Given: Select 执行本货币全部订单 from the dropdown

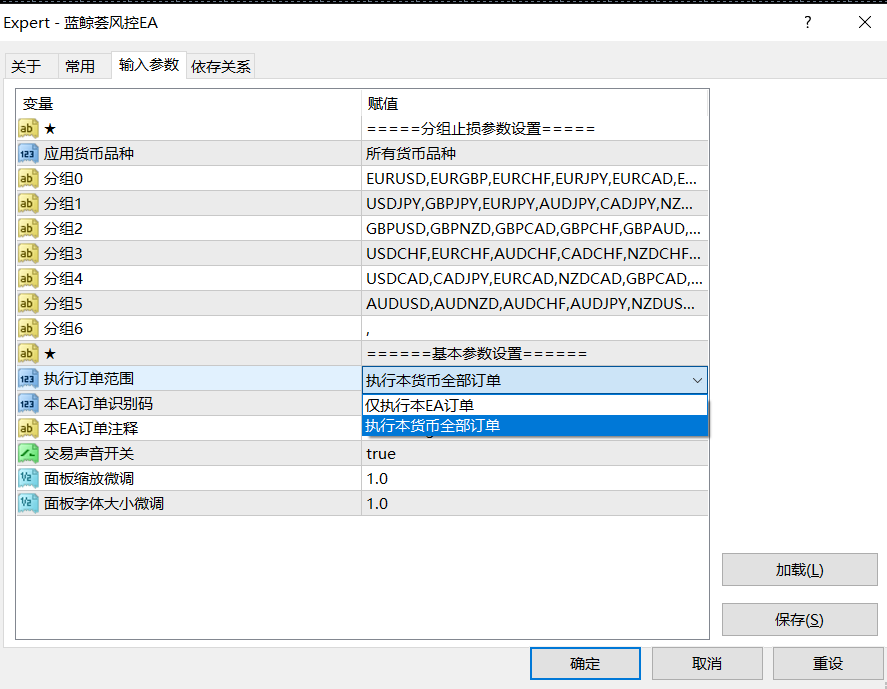Looking at the screenshot, I should [450, 427].
